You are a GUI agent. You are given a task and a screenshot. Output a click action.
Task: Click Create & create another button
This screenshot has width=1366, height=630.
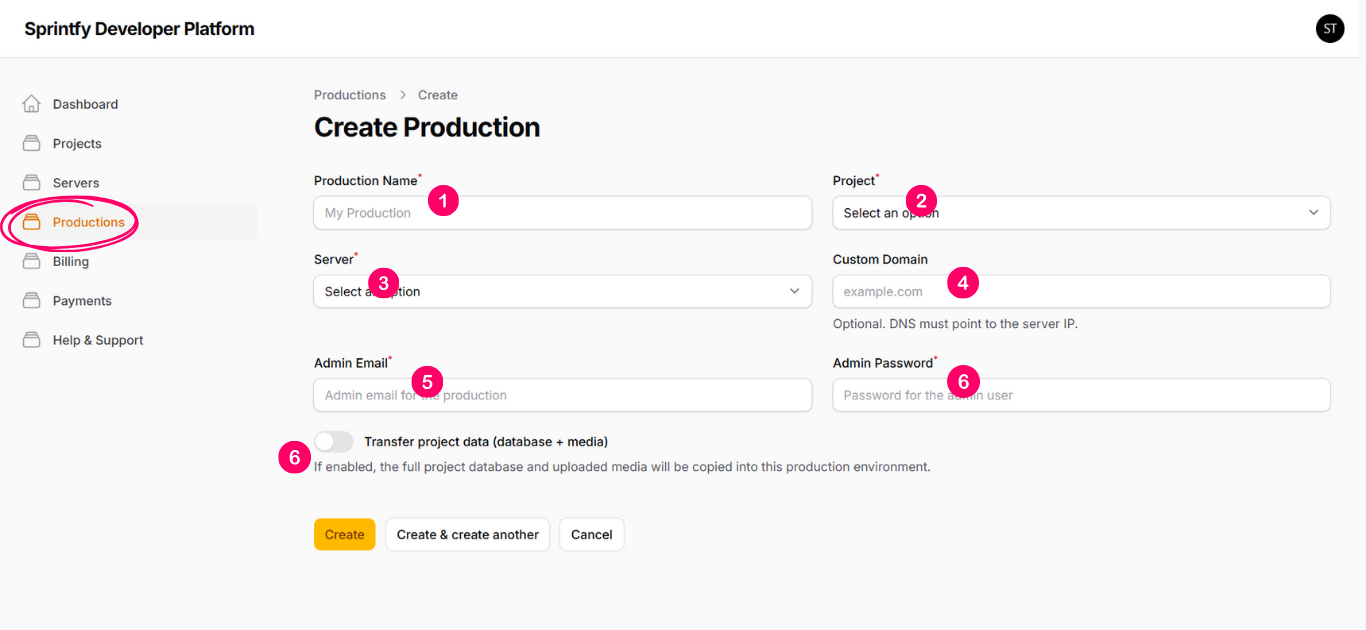[467, 534]
